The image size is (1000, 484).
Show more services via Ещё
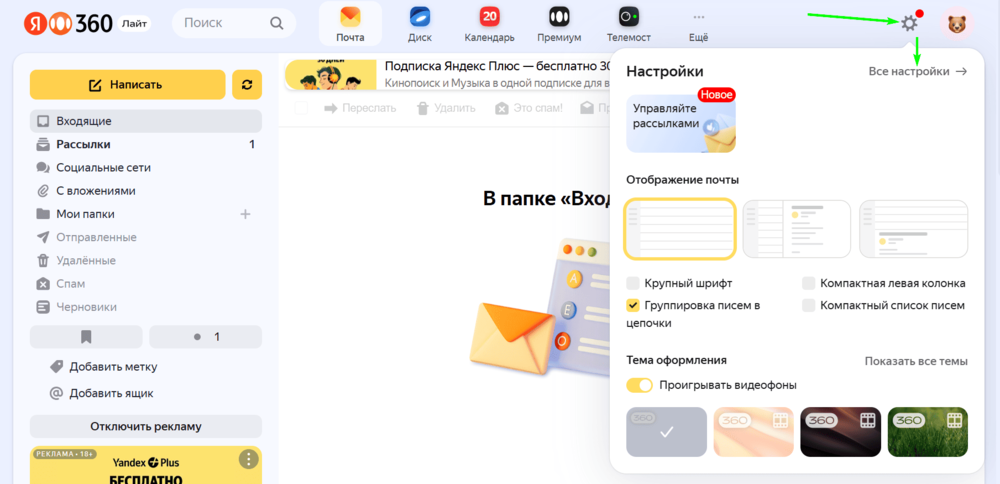tap(698, 24)
